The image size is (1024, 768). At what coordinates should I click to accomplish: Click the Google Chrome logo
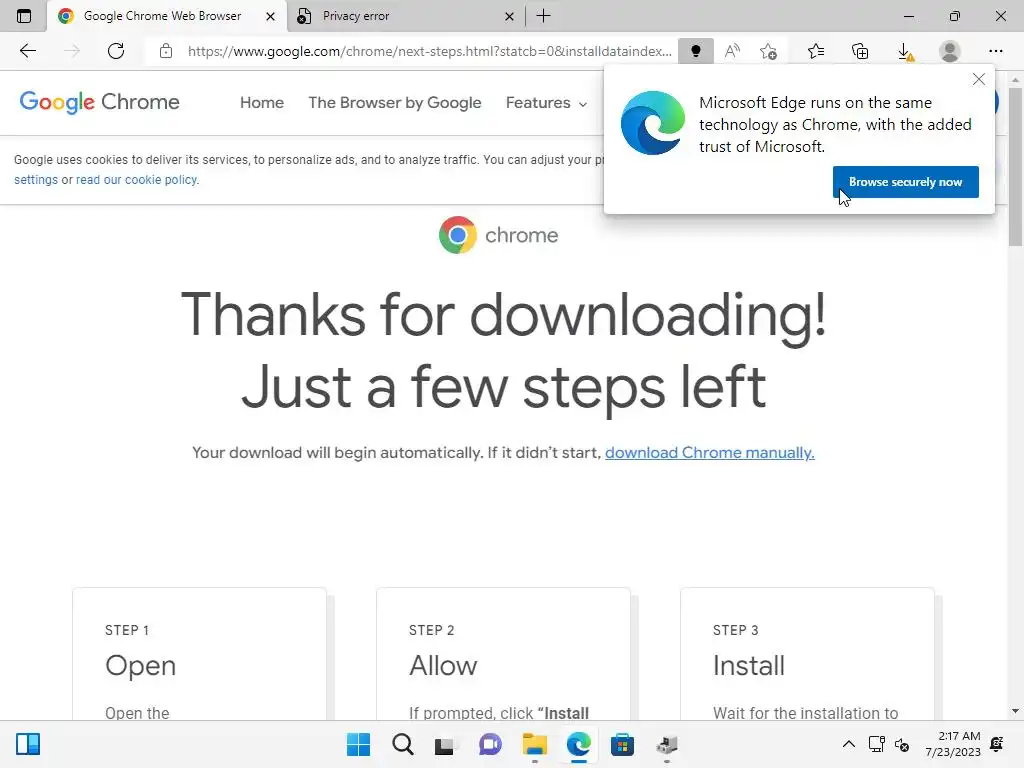(99, 102)
